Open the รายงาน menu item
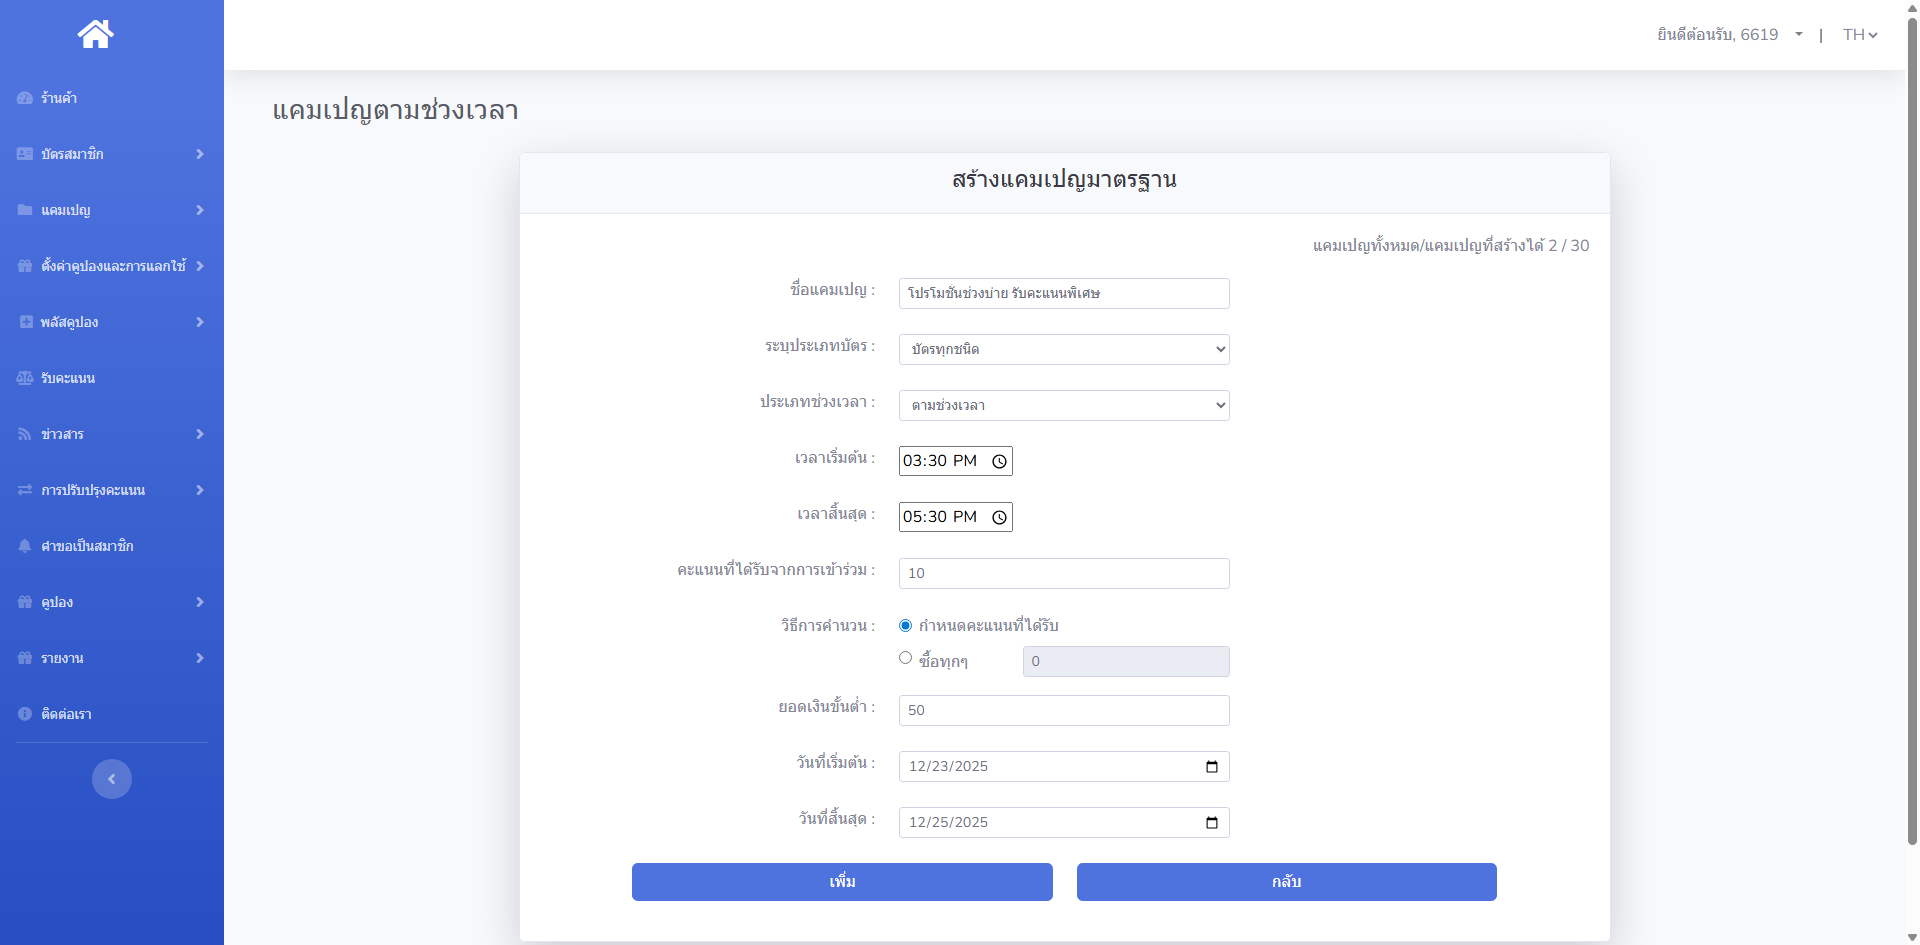The image size is (1920, 945). click(112, 658)
